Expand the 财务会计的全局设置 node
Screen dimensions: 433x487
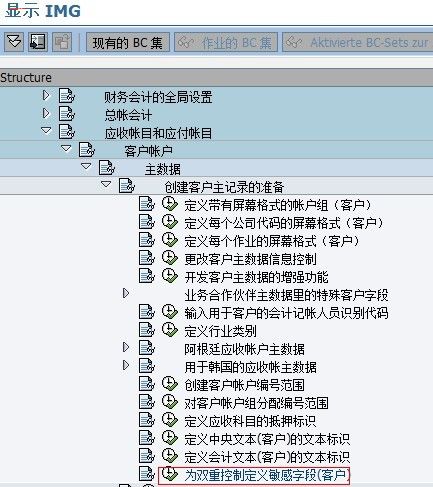pyautogui.click(x=46, y=96)
